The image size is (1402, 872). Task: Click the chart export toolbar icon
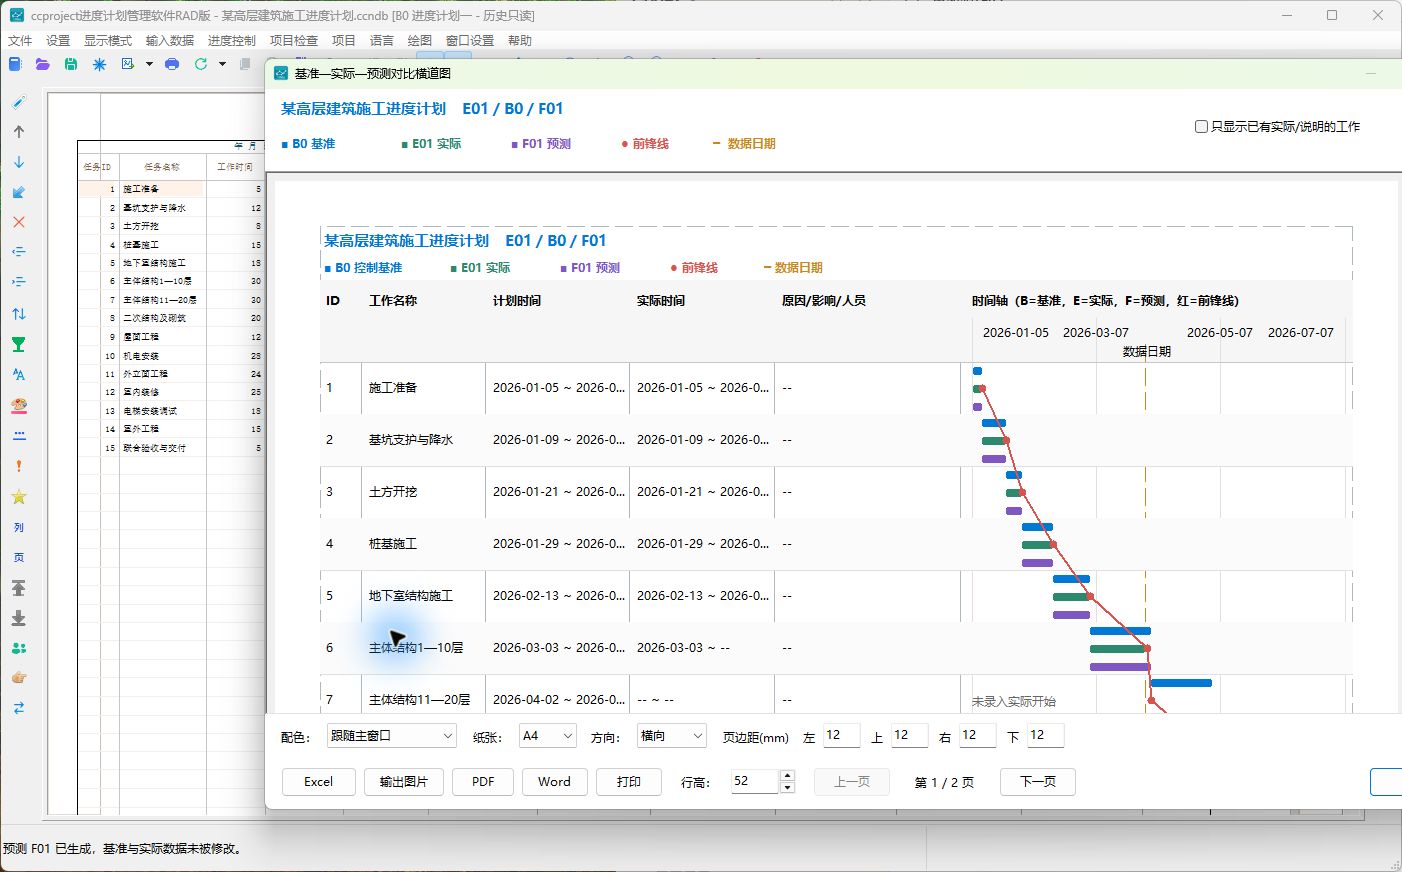128,64
